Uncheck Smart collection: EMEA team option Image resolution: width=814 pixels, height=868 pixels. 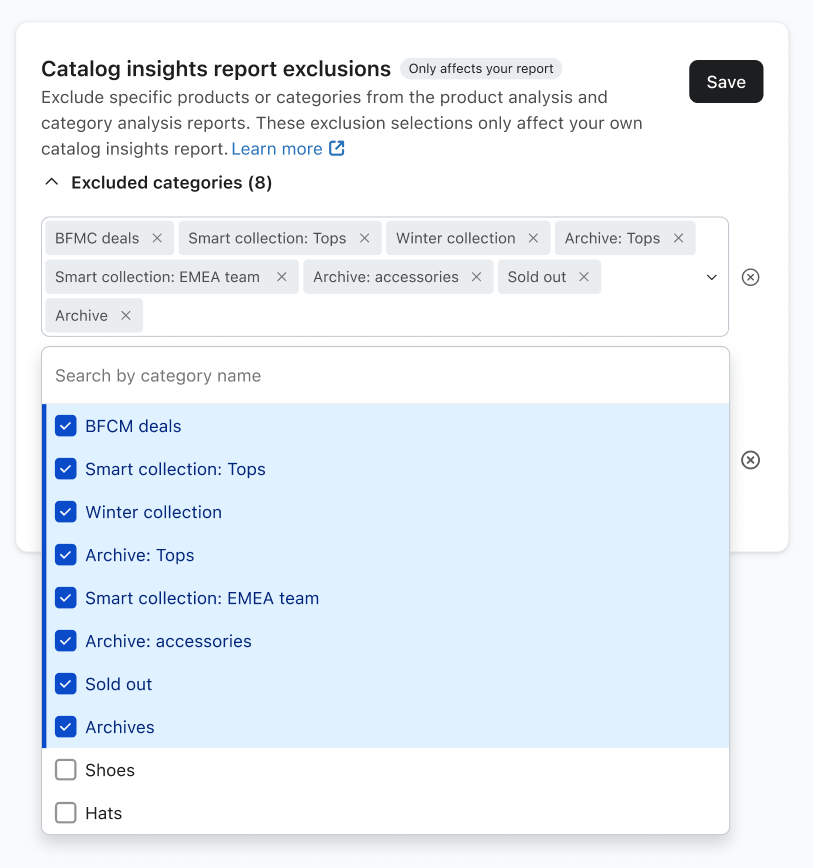[x=65, y=598]
